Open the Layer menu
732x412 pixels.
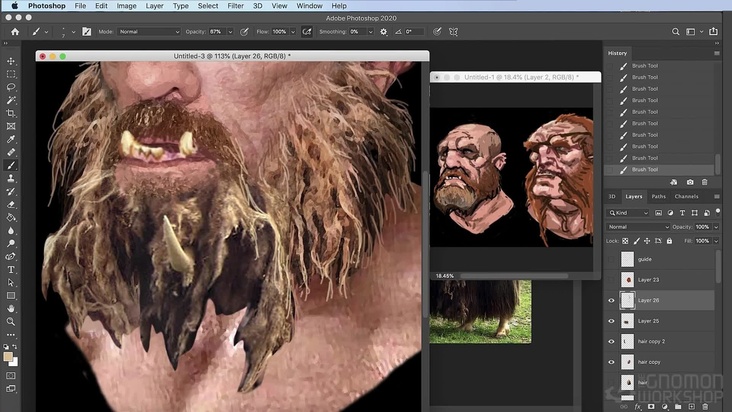point(154,6)
